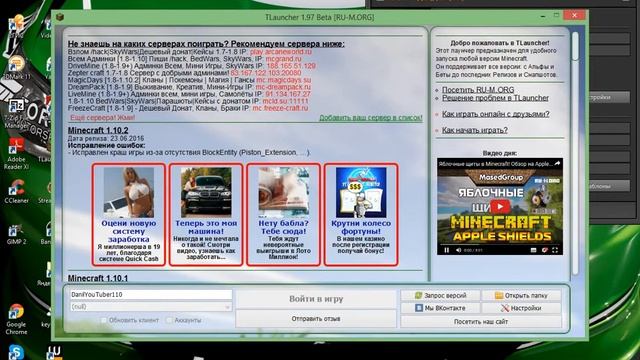Viewport: 640px width, 360px height.
Task: Click the 'Запрос версий' button
Action: [440, 296]
